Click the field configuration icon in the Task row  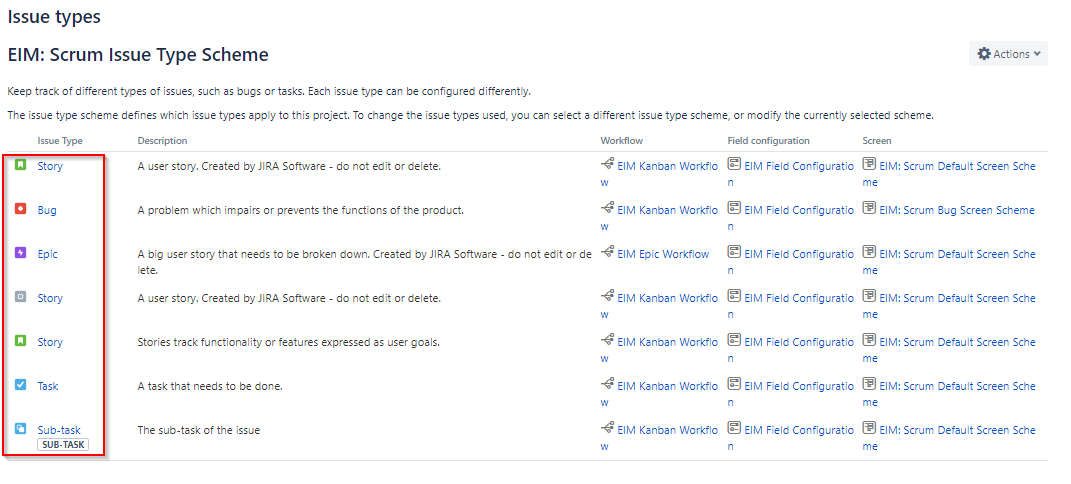[734, 385]
